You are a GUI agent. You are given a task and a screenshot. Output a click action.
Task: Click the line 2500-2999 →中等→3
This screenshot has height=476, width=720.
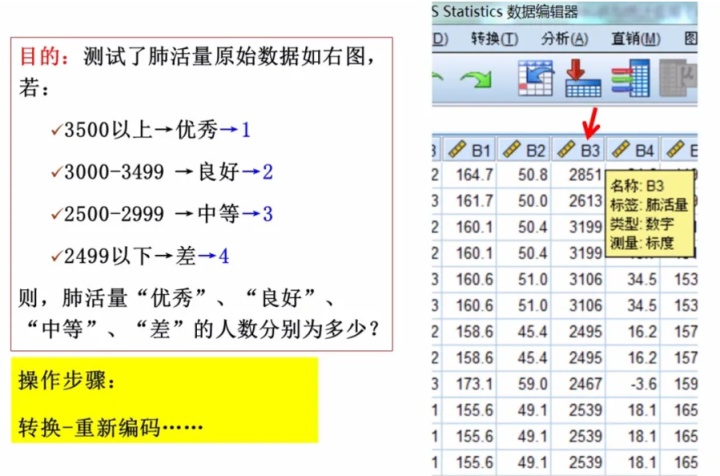coord(162,214)
